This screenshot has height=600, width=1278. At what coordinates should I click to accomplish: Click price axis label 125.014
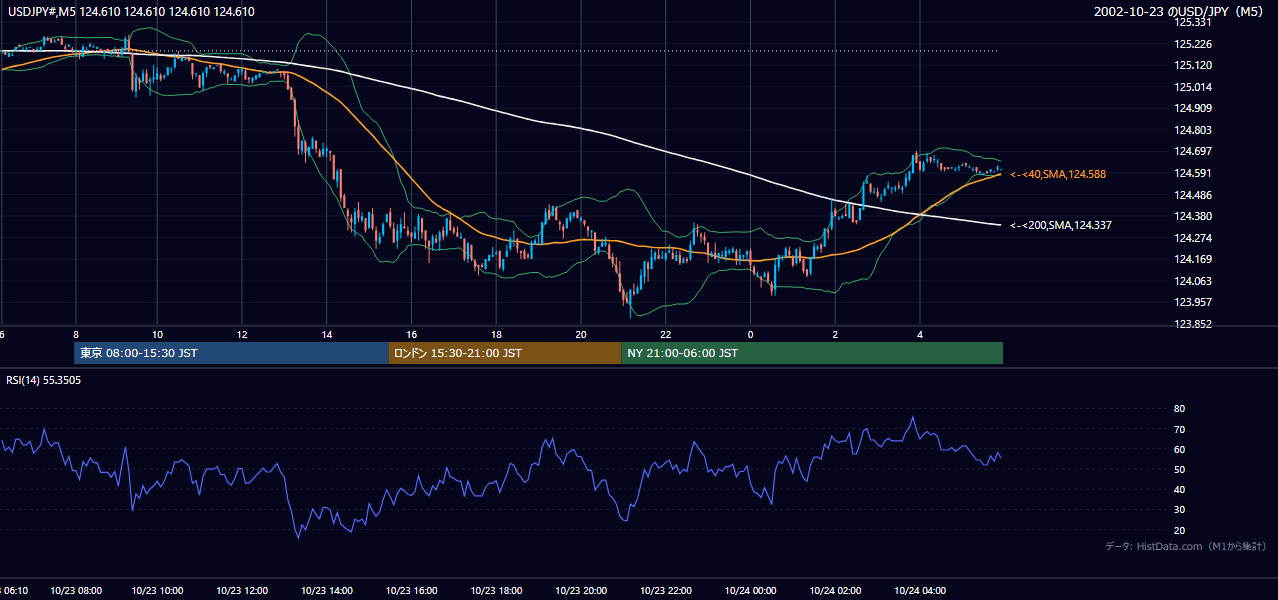[1193, 87]
